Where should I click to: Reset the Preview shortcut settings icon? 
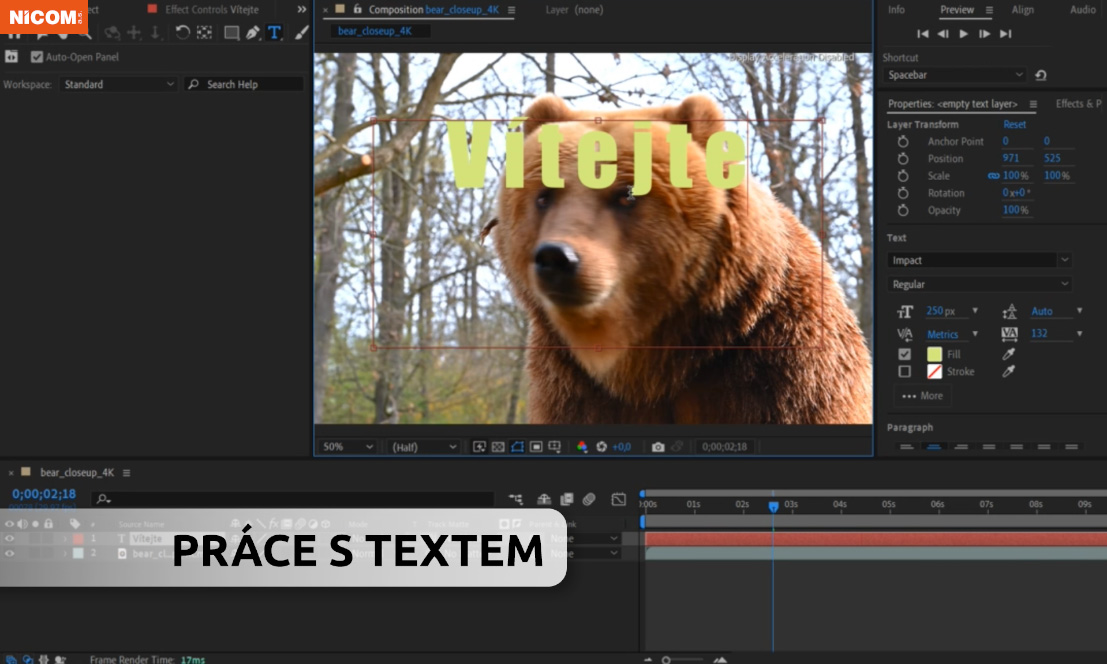[1041, 75]
